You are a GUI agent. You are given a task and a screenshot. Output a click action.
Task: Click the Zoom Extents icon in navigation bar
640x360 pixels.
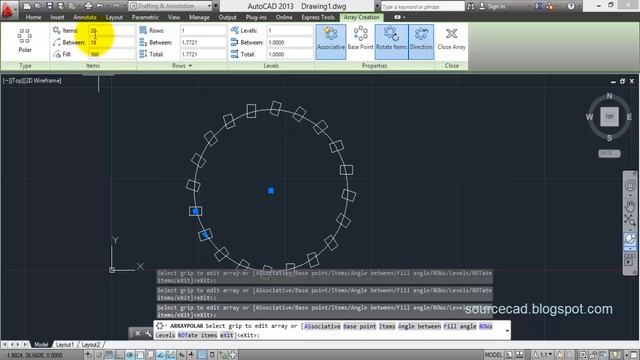click(x=630, y=220)
